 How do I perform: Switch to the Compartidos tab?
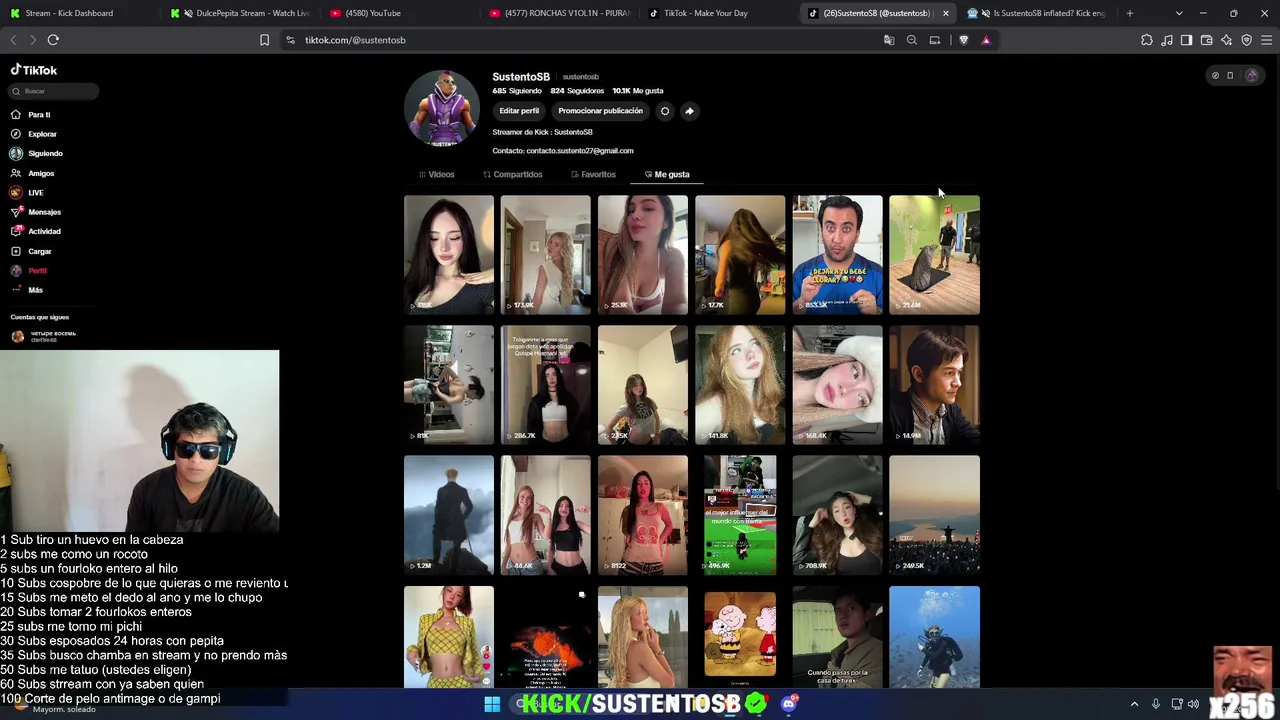(x=513, y=174)
